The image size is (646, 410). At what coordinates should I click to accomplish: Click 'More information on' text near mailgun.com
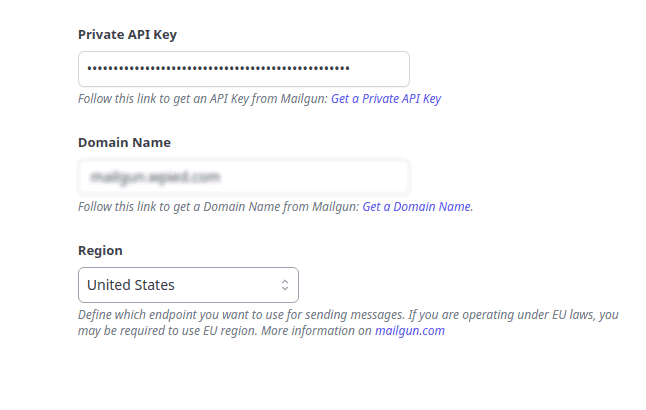(x=316, y=331)
